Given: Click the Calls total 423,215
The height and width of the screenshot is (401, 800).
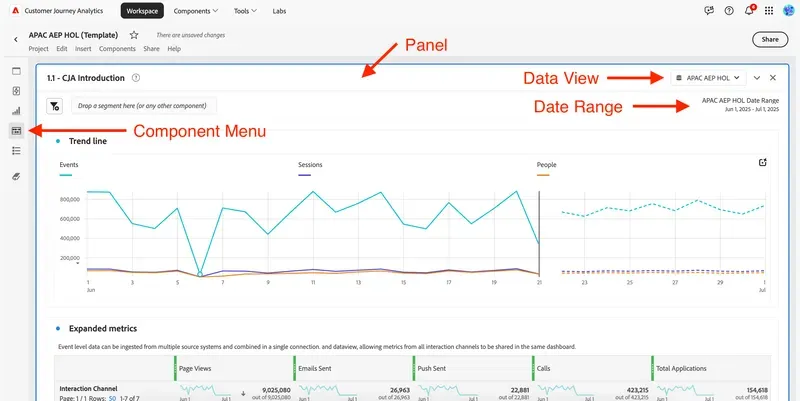Looking at the screenshot, I should tap(637, 390).
